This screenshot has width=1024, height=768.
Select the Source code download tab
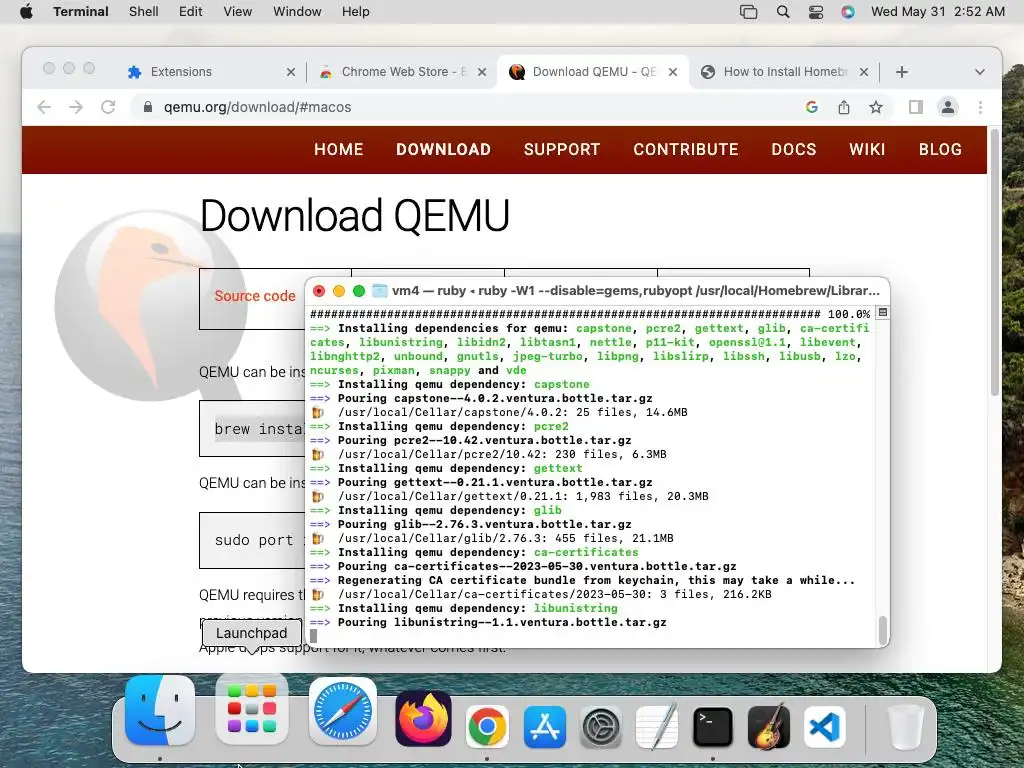pyautogui.click(x=255, y=296)
